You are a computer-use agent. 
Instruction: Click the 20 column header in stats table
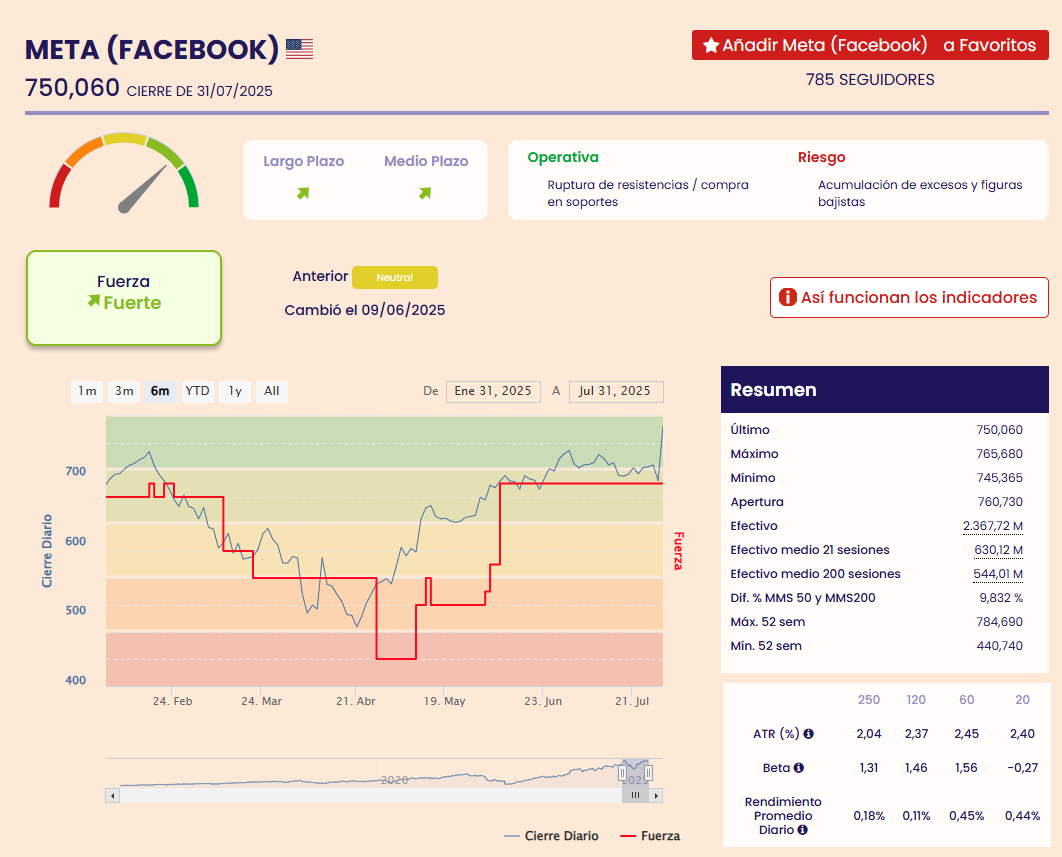tap(1023, 700)
